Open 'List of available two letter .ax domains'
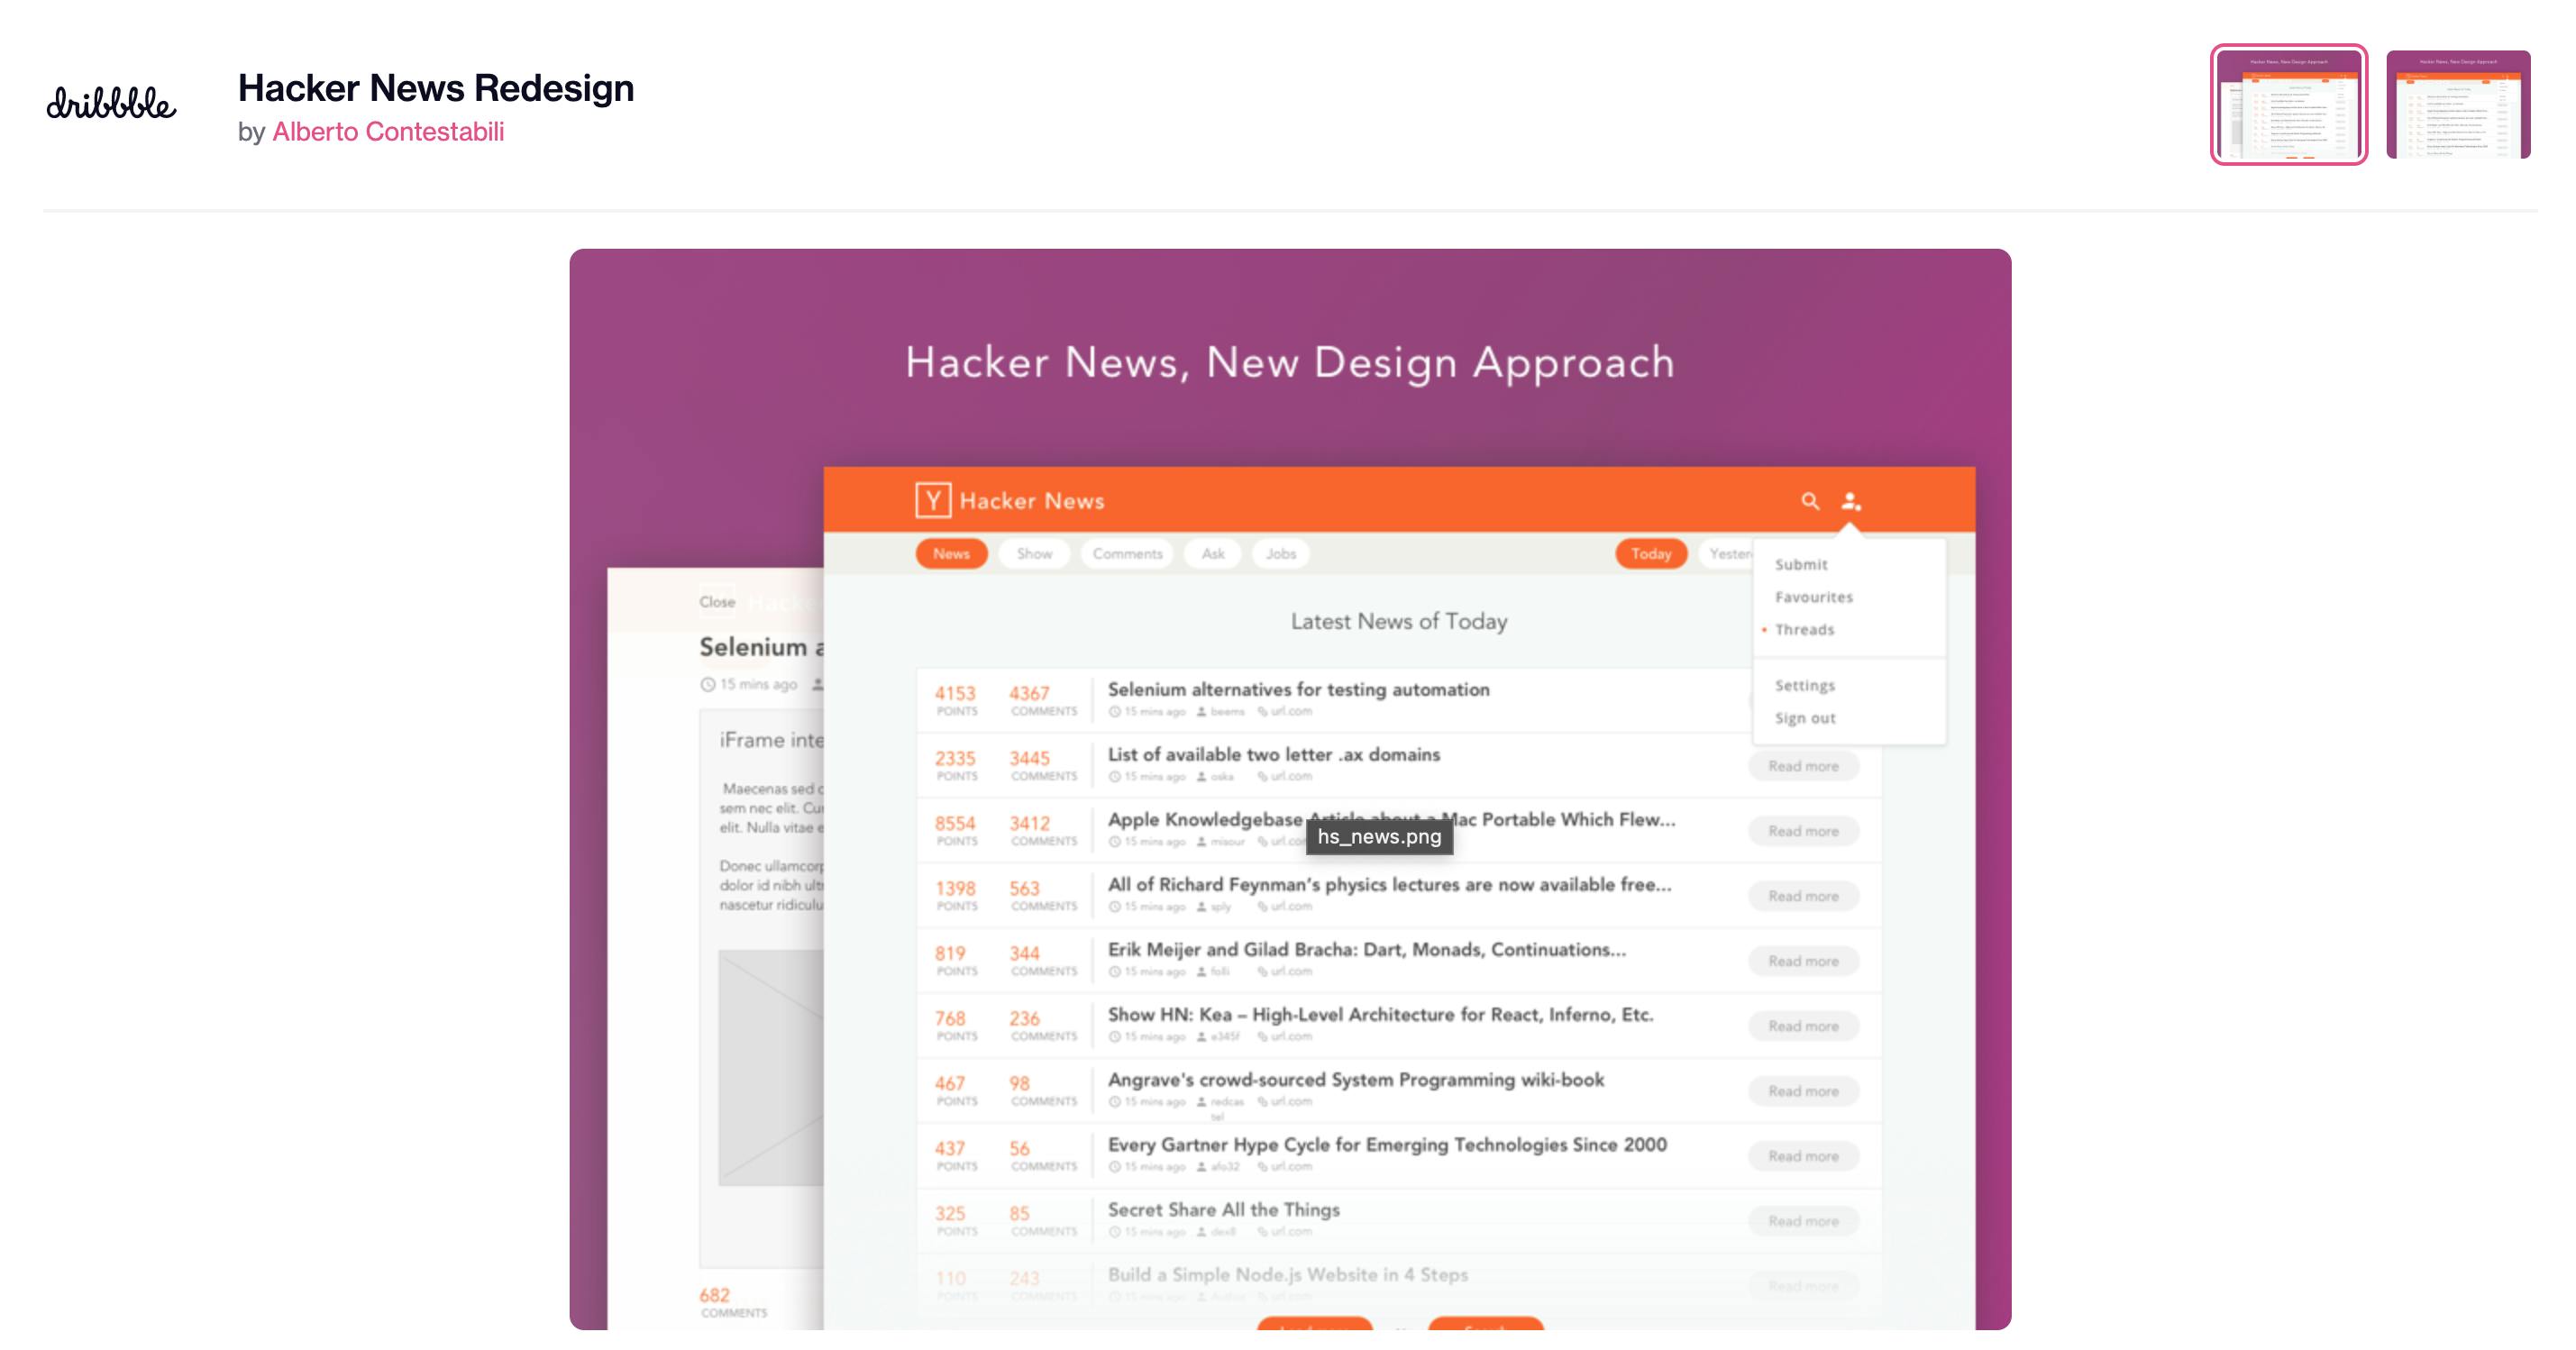The image size is (2576, 1350). (1273, 754)
